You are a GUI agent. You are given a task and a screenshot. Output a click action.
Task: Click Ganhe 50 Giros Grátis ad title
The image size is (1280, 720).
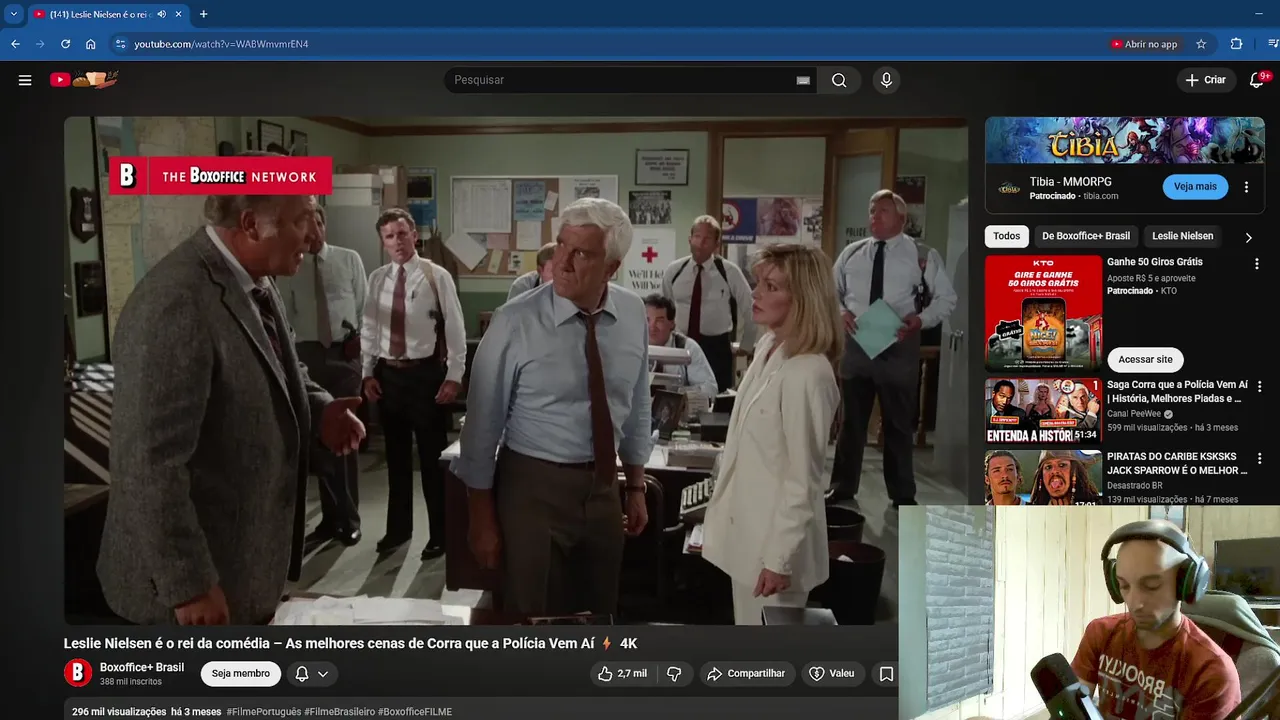pos(1155,262)
